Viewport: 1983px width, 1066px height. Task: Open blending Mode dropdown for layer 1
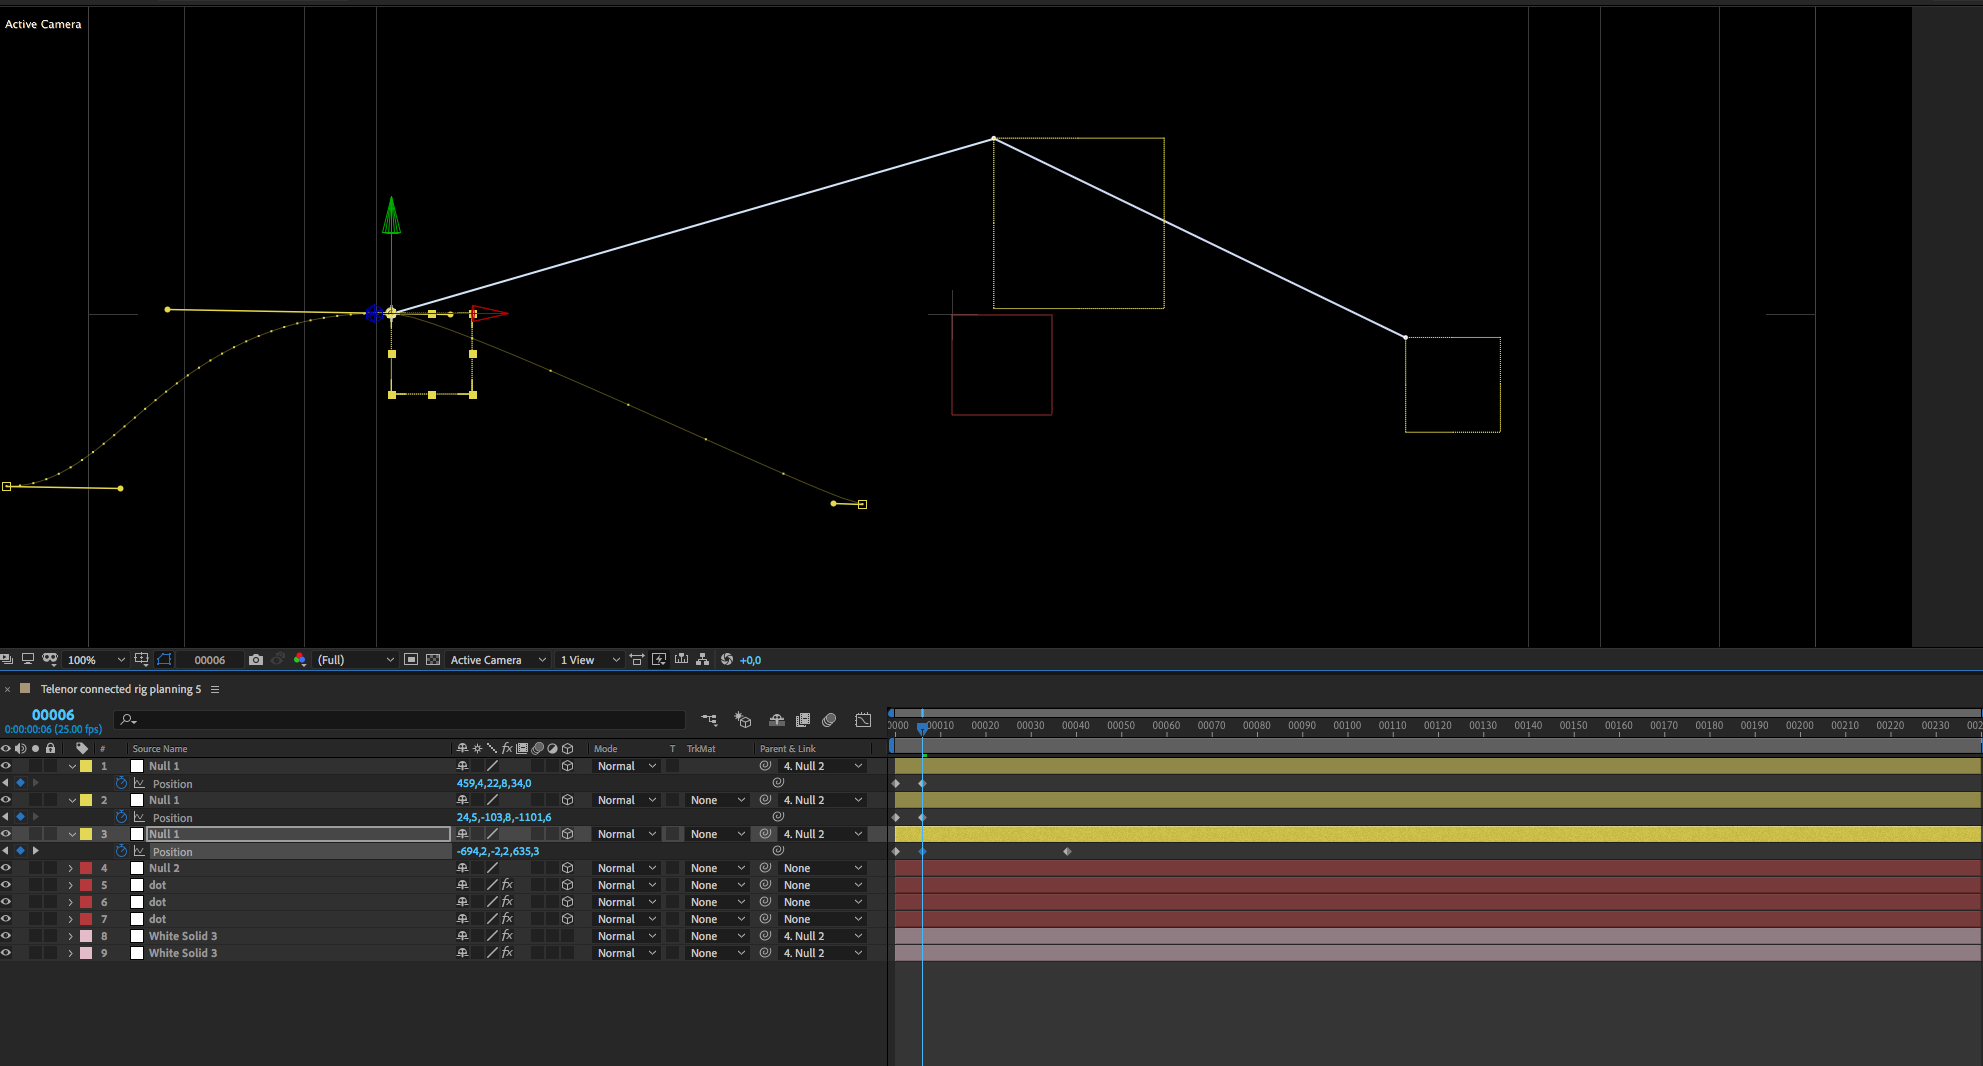coord(627,766)
